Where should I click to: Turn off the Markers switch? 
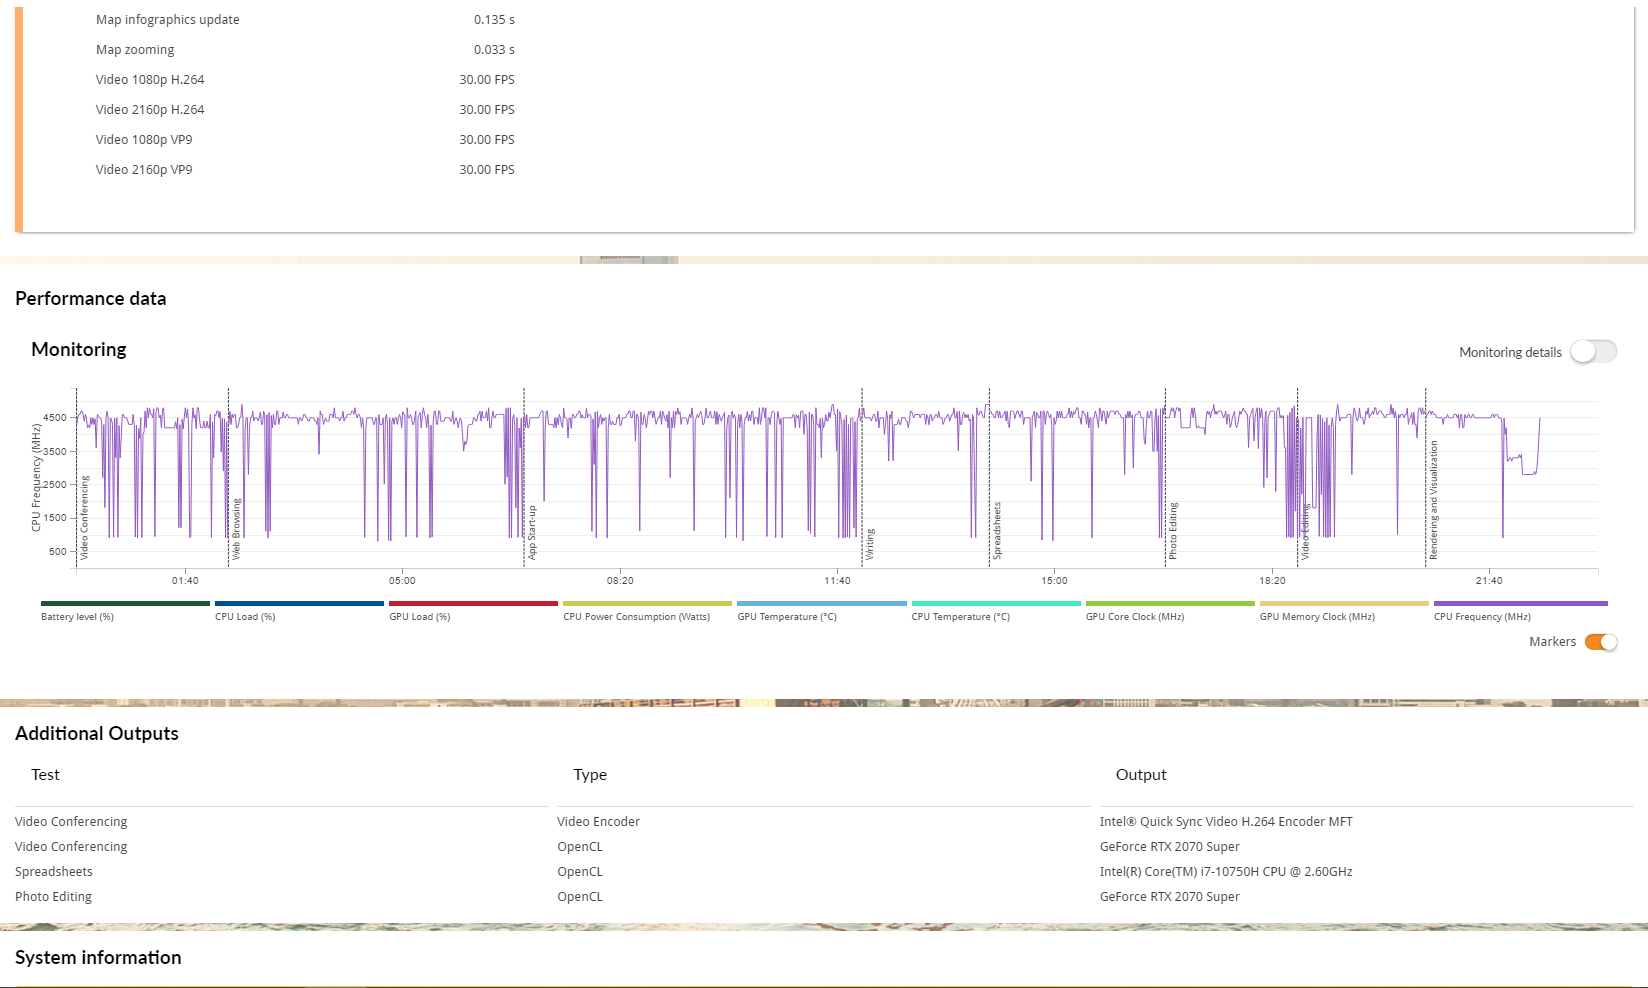tap(1600, 642)
